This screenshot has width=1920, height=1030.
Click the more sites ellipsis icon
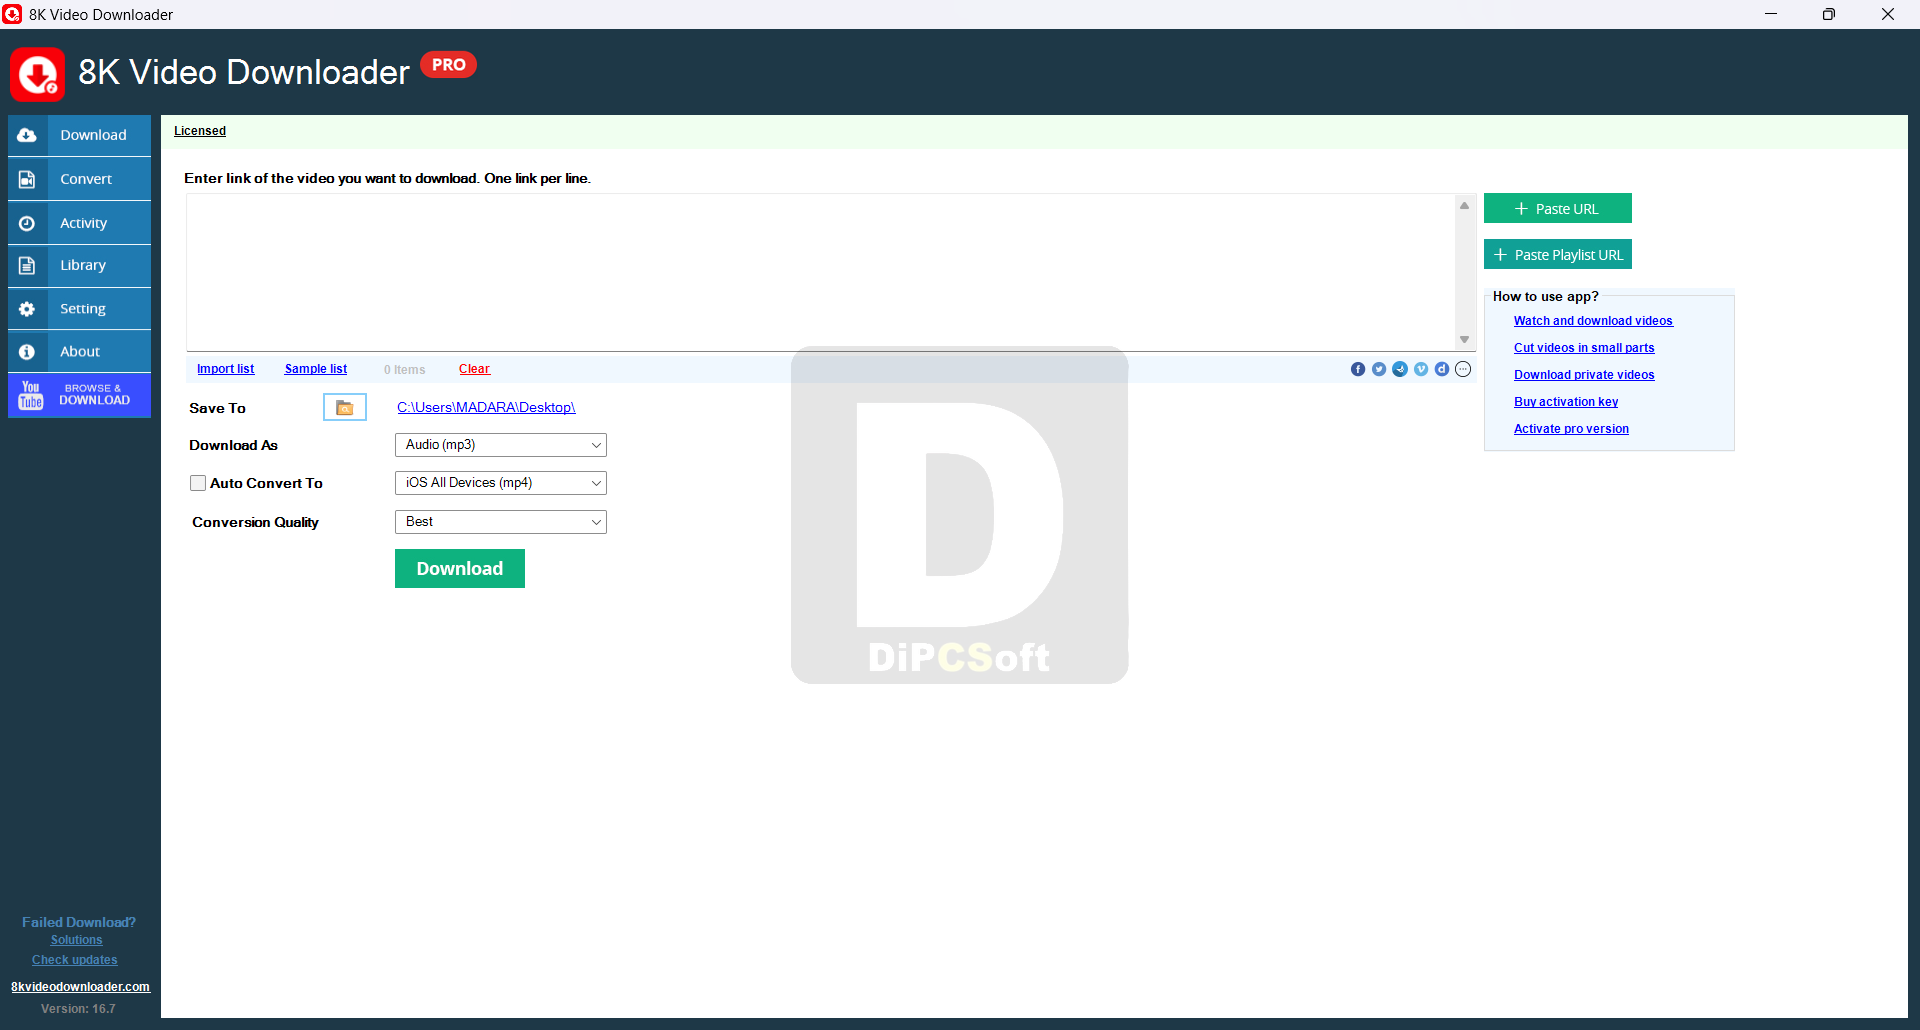click(x=1463, y=369)
